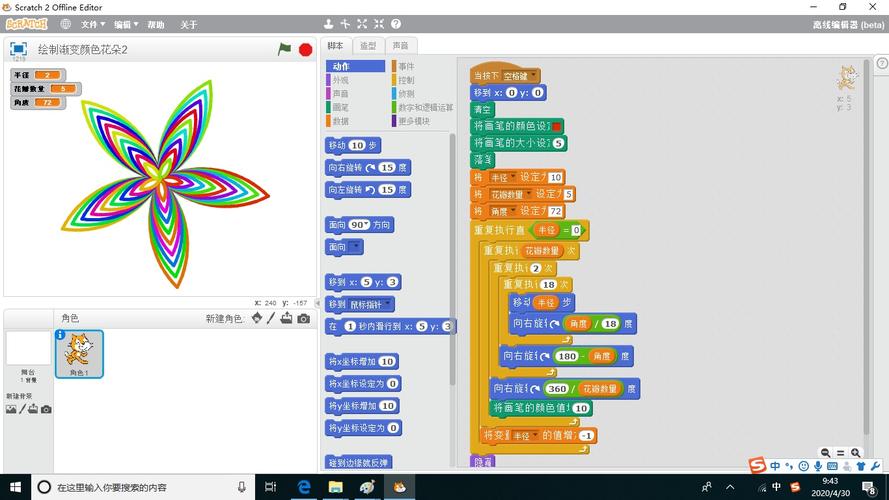Click the green flag to run project
The image size is (889, 500).
(x=284, y=48)
